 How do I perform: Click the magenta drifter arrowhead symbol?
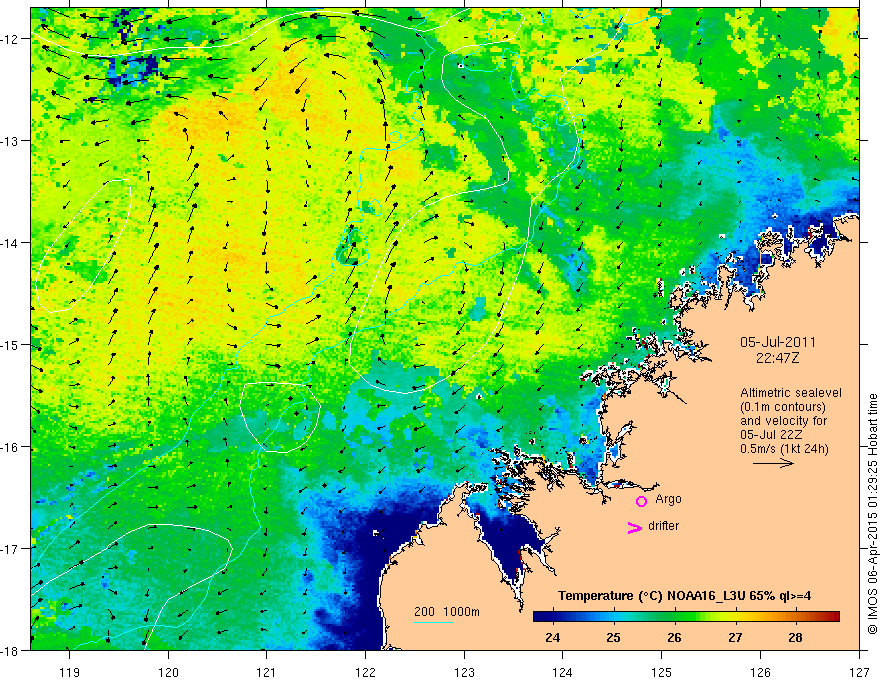pos(635,527)
